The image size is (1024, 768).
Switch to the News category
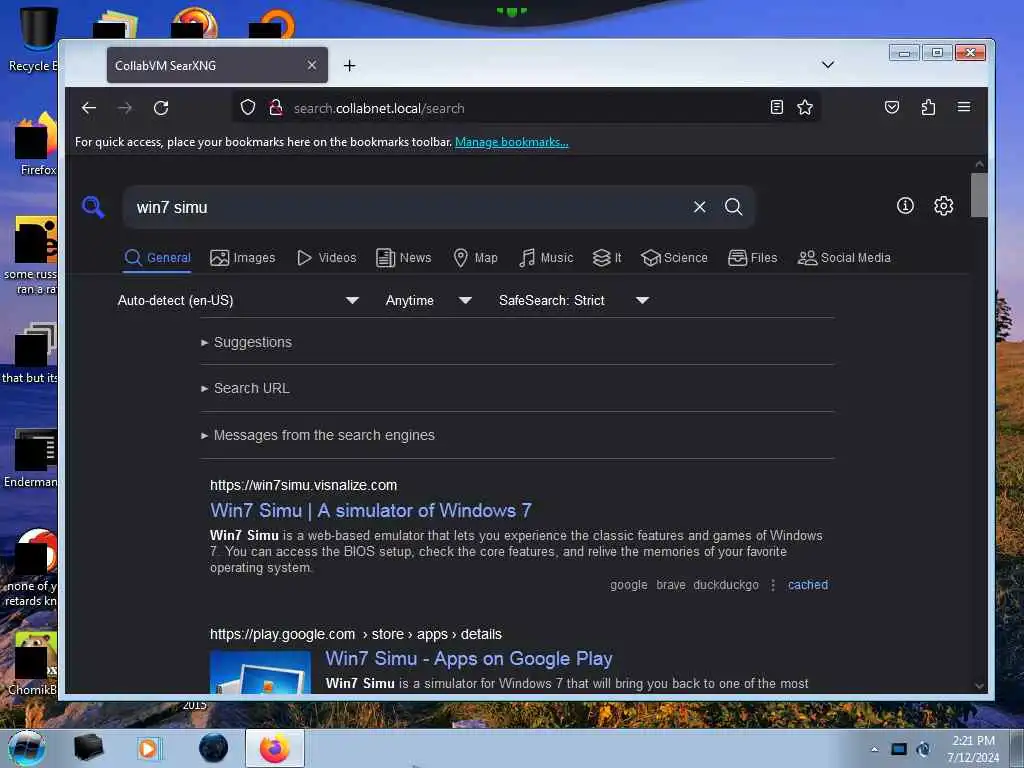[x=404, y=258]
